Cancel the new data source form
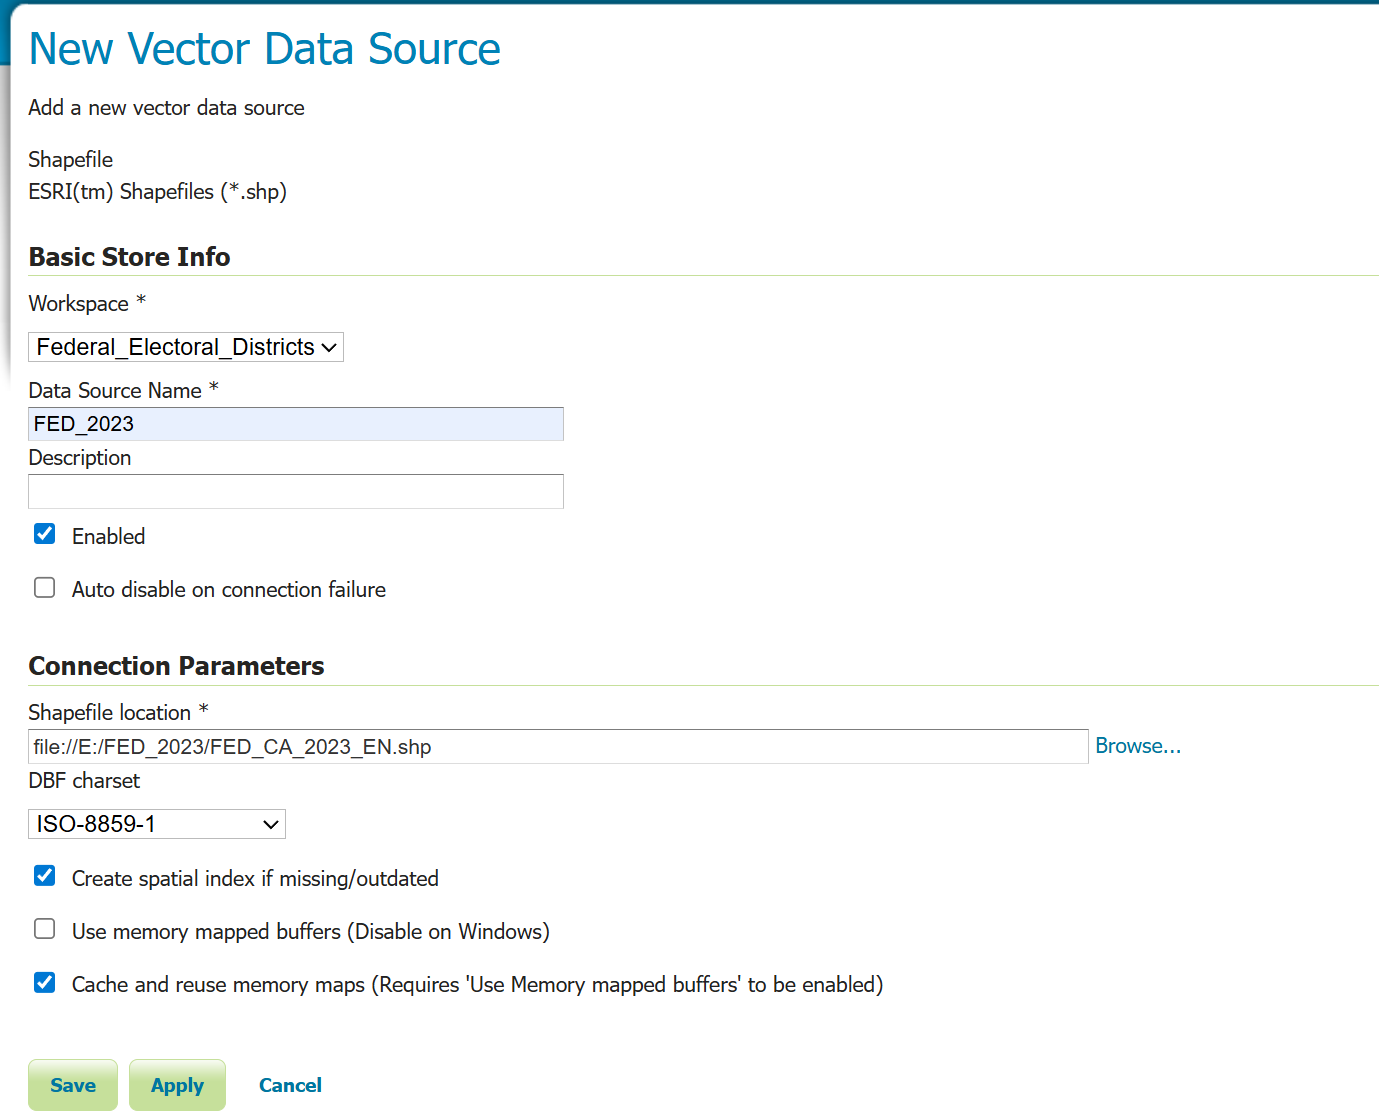Viewport: 1379px width, 1120px height. (x=290, y=1085)
